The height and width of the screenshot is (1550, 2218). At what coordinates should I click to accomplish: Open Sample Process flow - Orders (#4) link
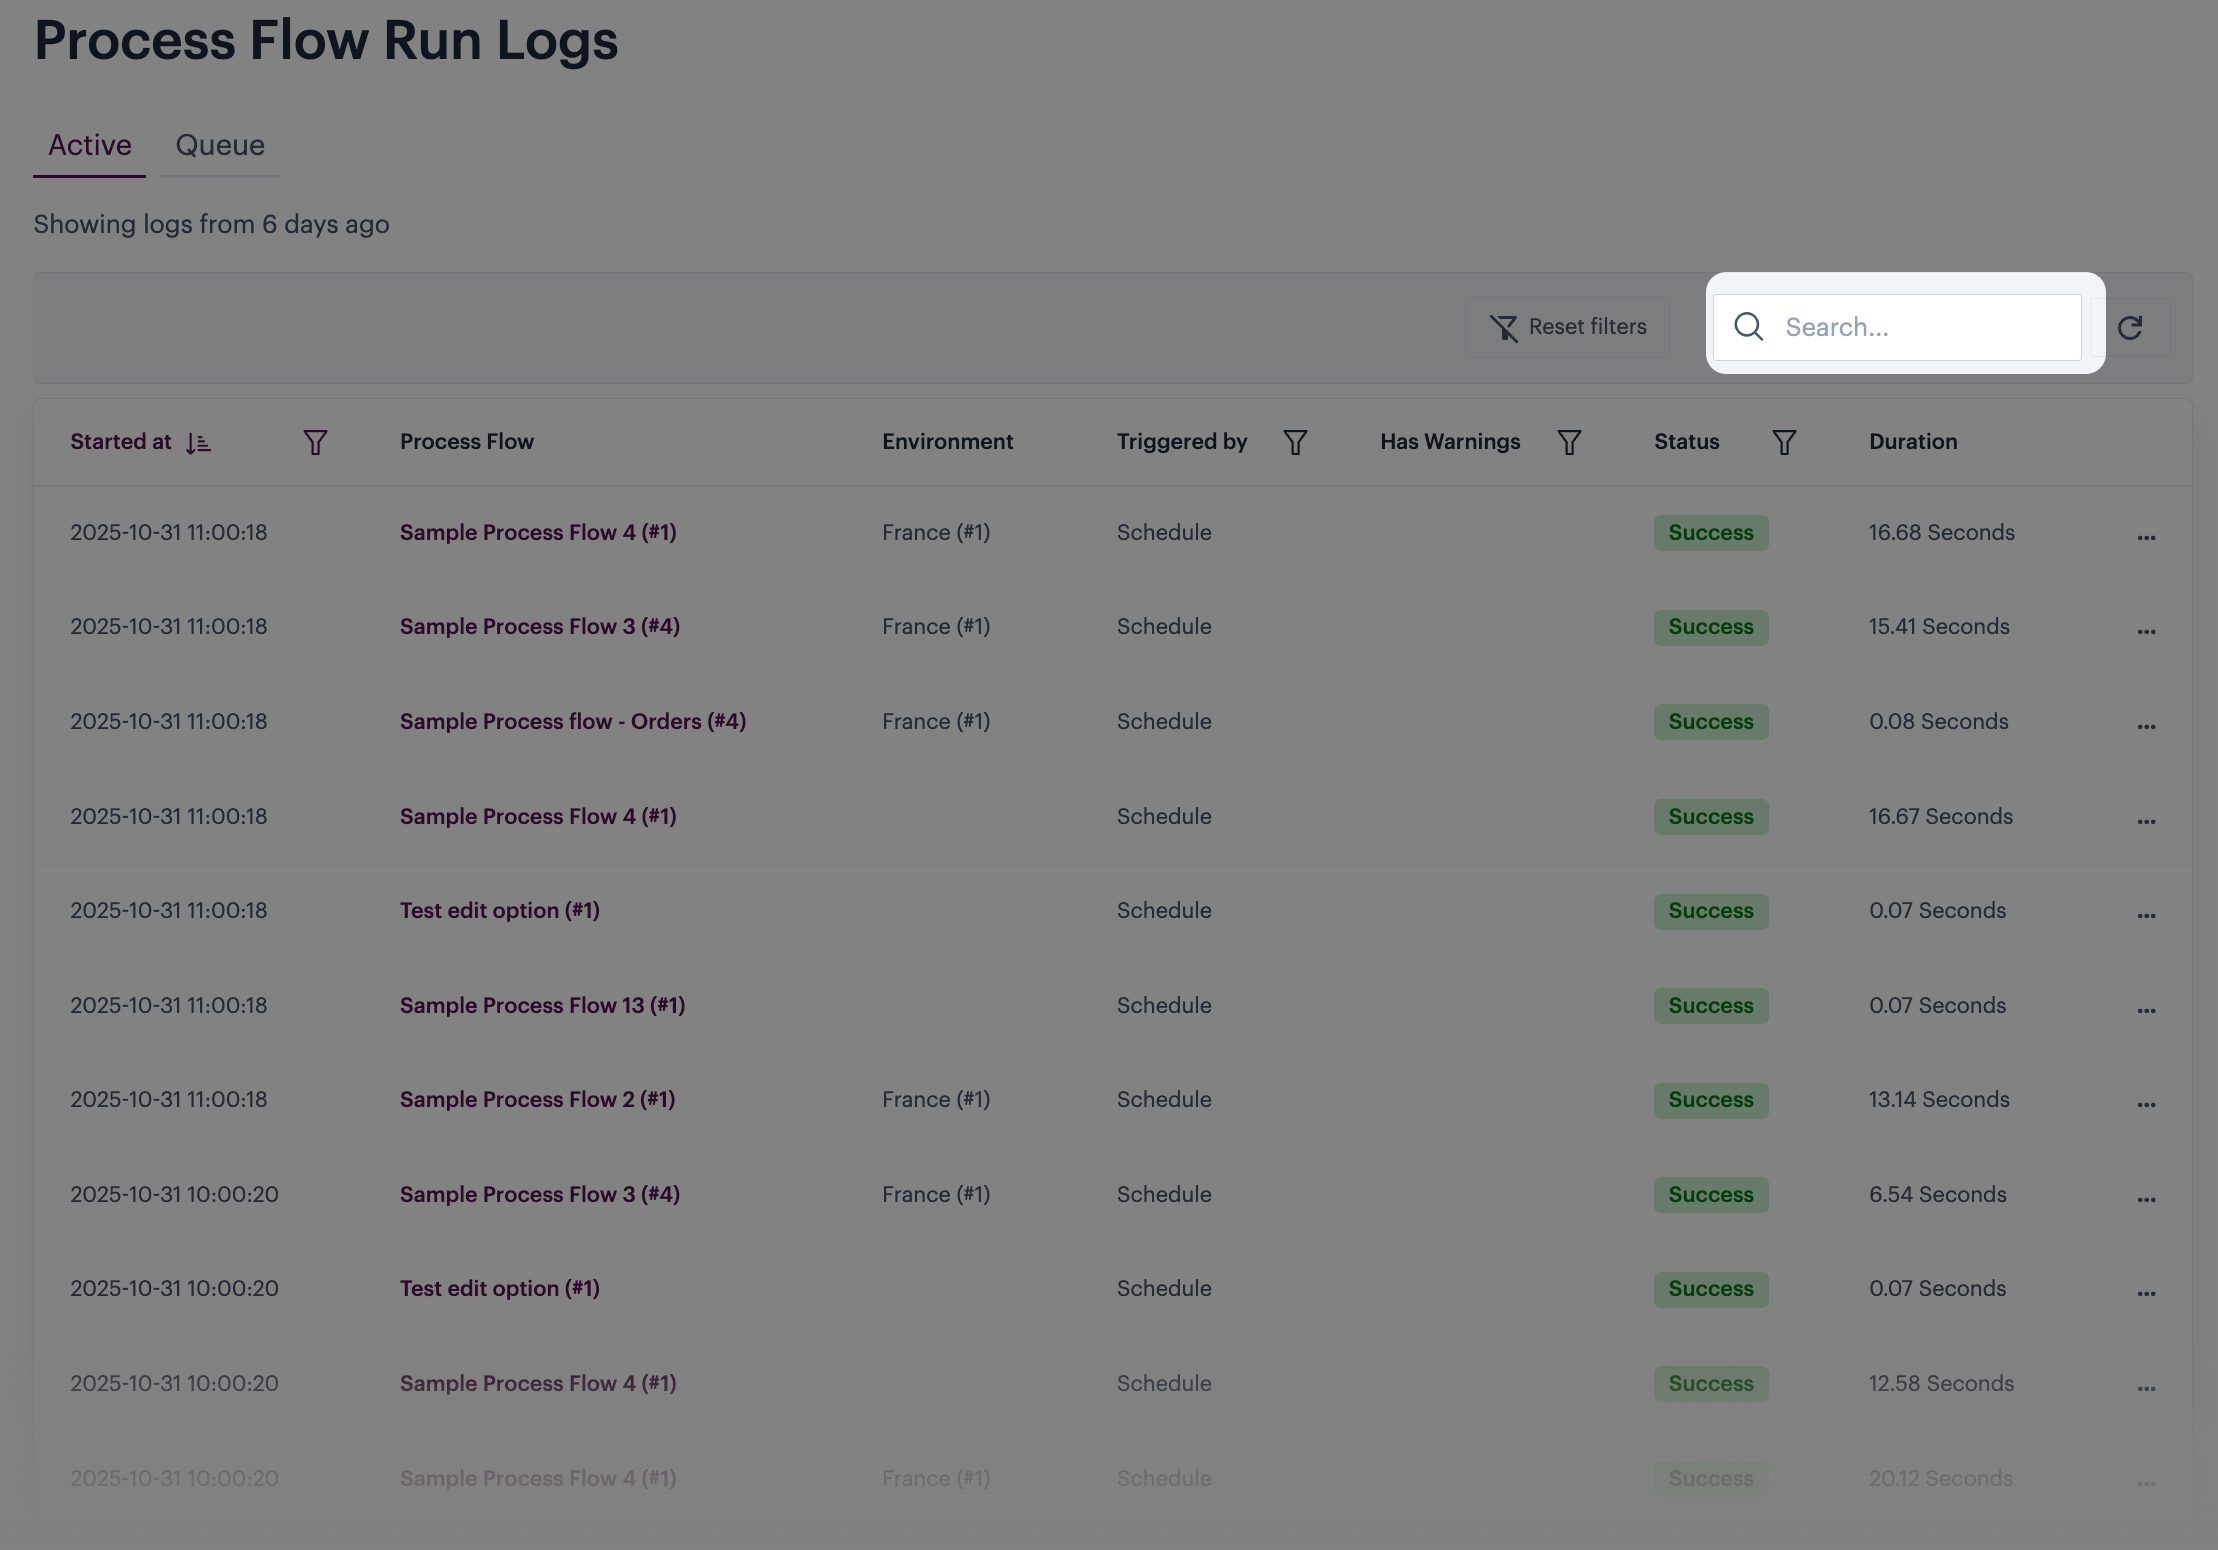[x=573, y=721]
